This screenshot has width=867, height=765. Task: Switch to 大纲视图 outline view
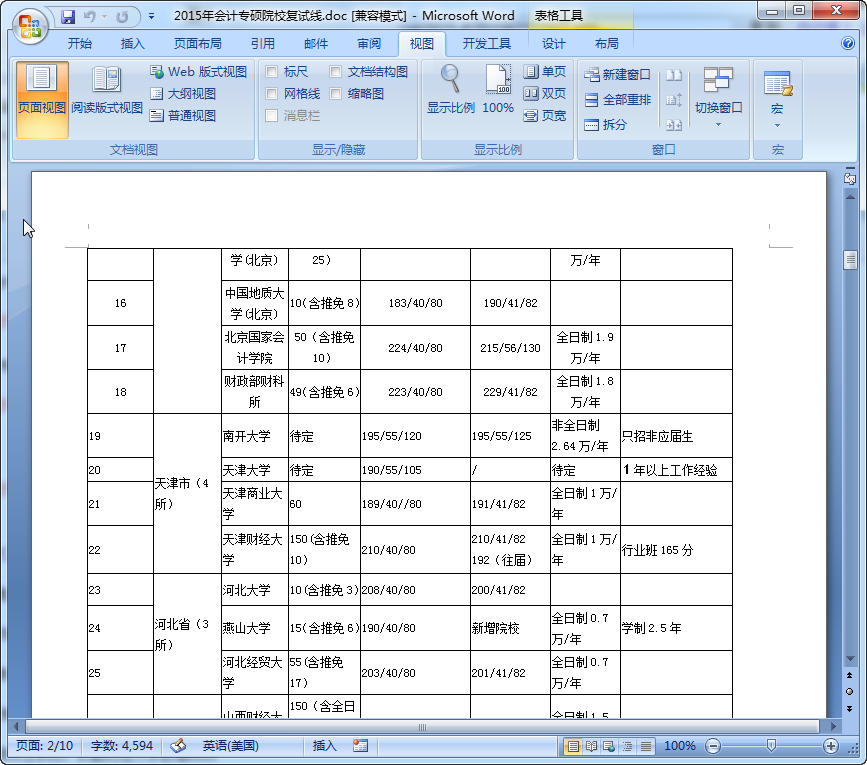[x=183, y=94]
